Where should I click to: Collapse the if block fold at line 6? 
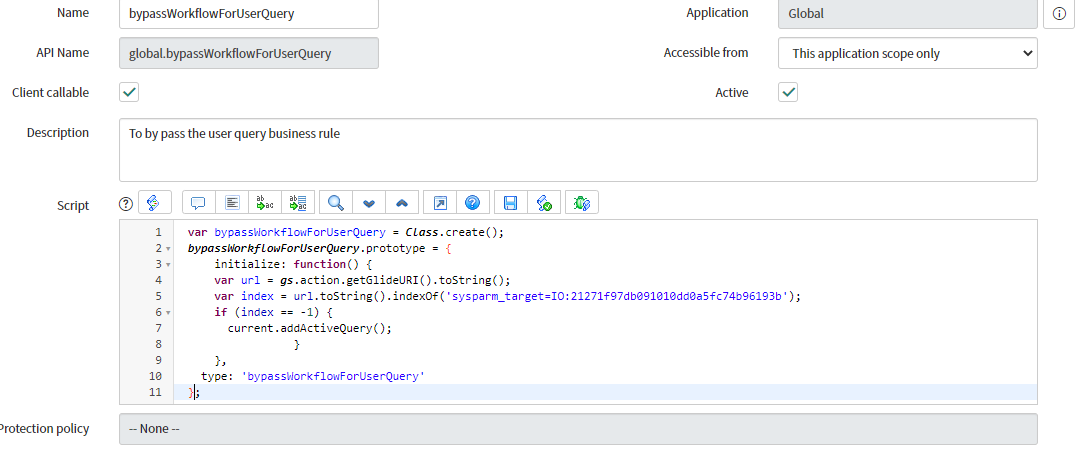[x=168, y=313]
